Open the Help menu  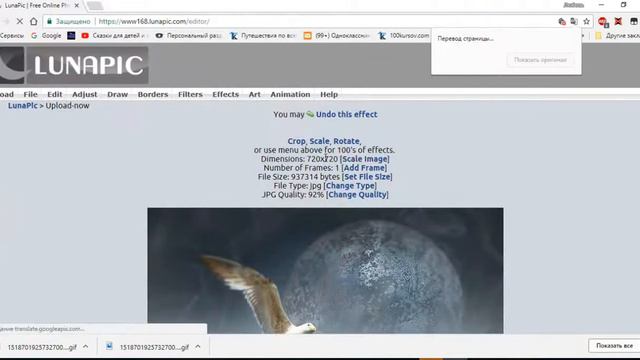click(x=329, y=94)
